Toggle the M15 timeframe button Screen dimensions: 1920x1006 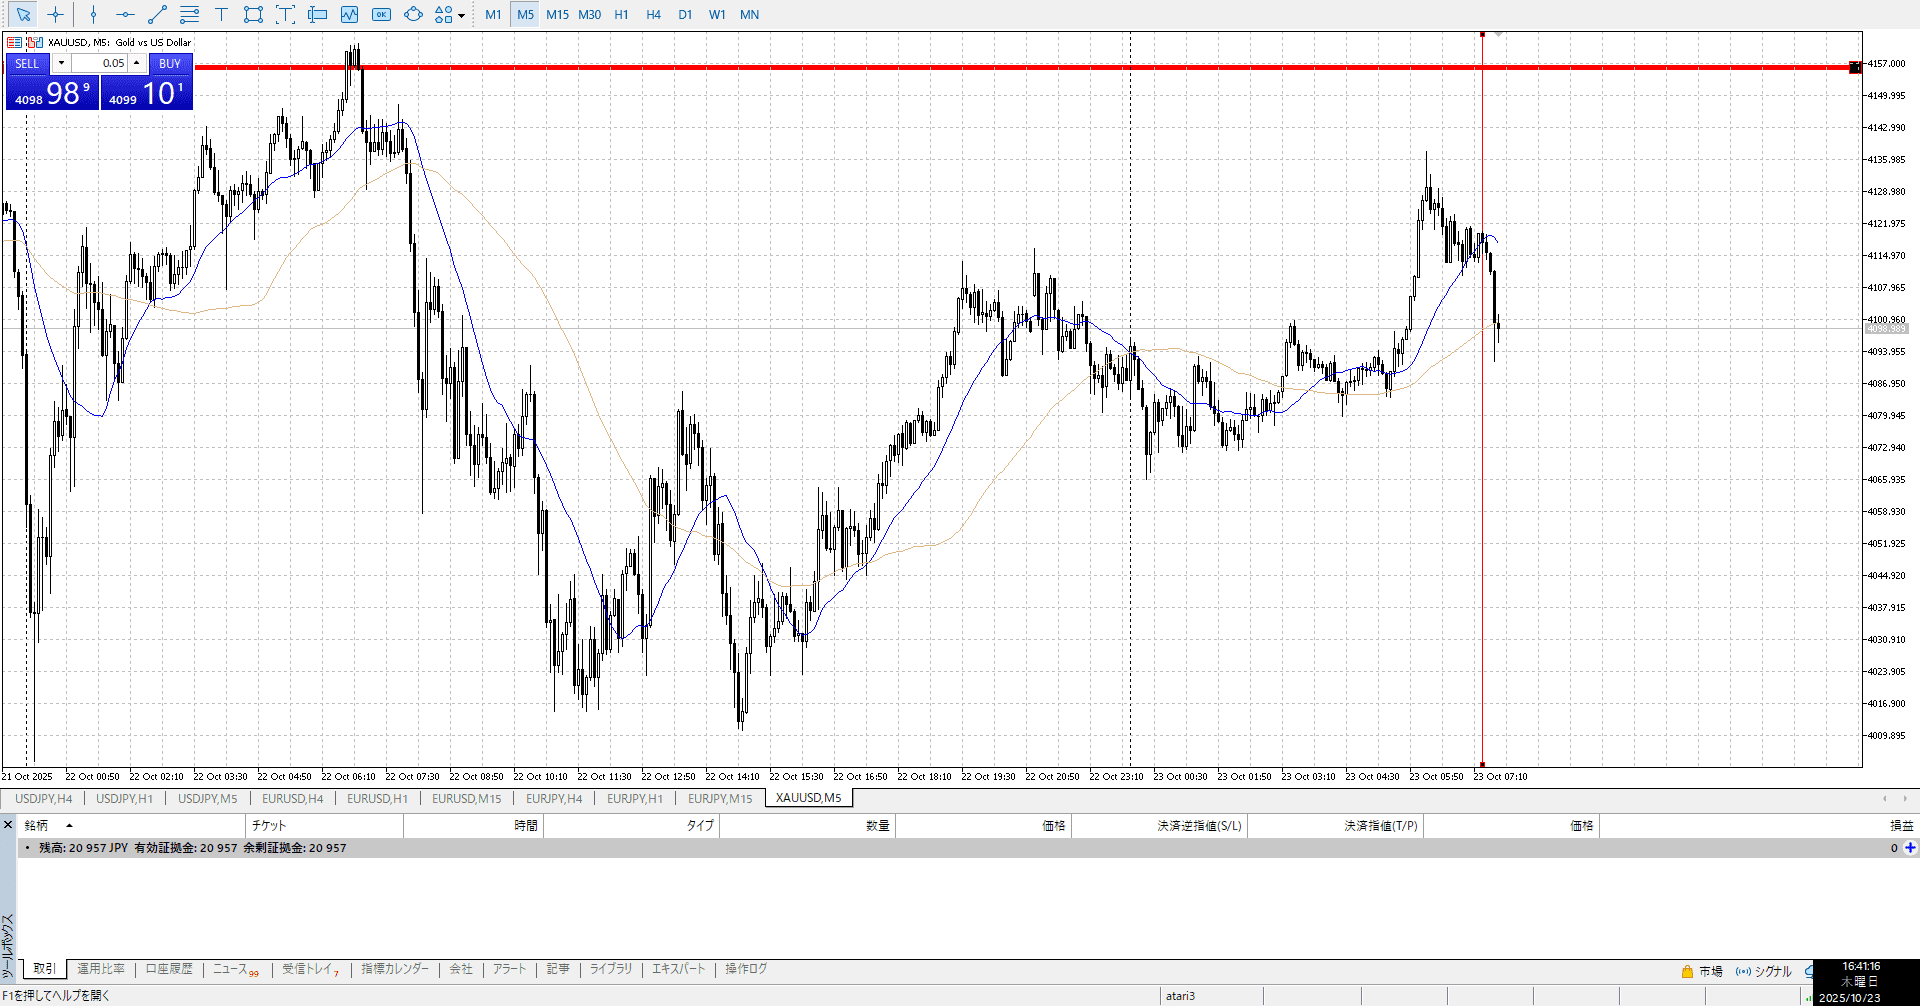[557, 14]
